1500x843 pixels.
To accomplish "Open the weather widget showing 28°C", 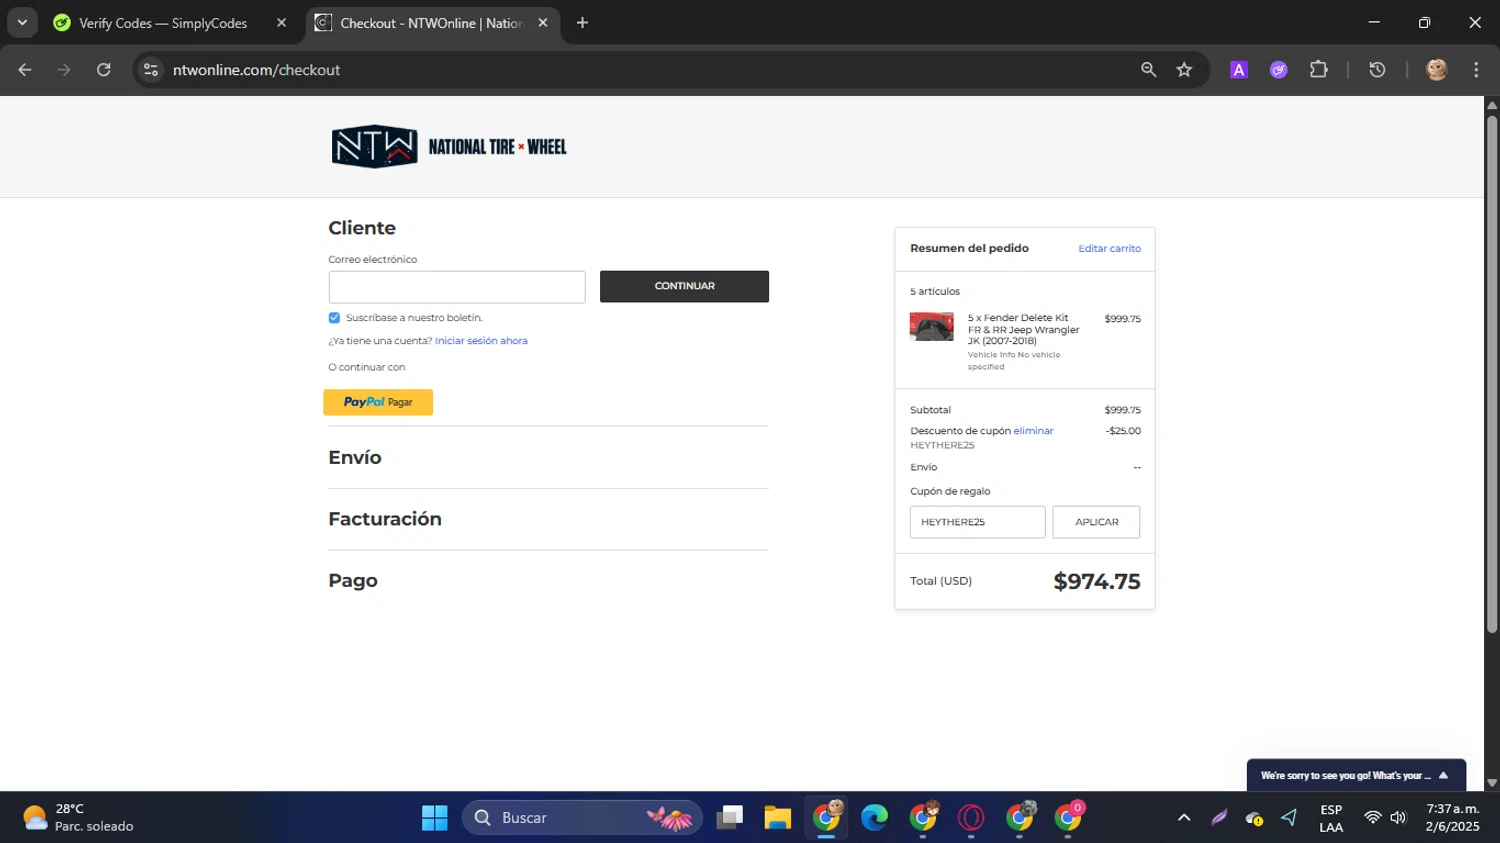I will pyautogui.click(x=78, y=818).
